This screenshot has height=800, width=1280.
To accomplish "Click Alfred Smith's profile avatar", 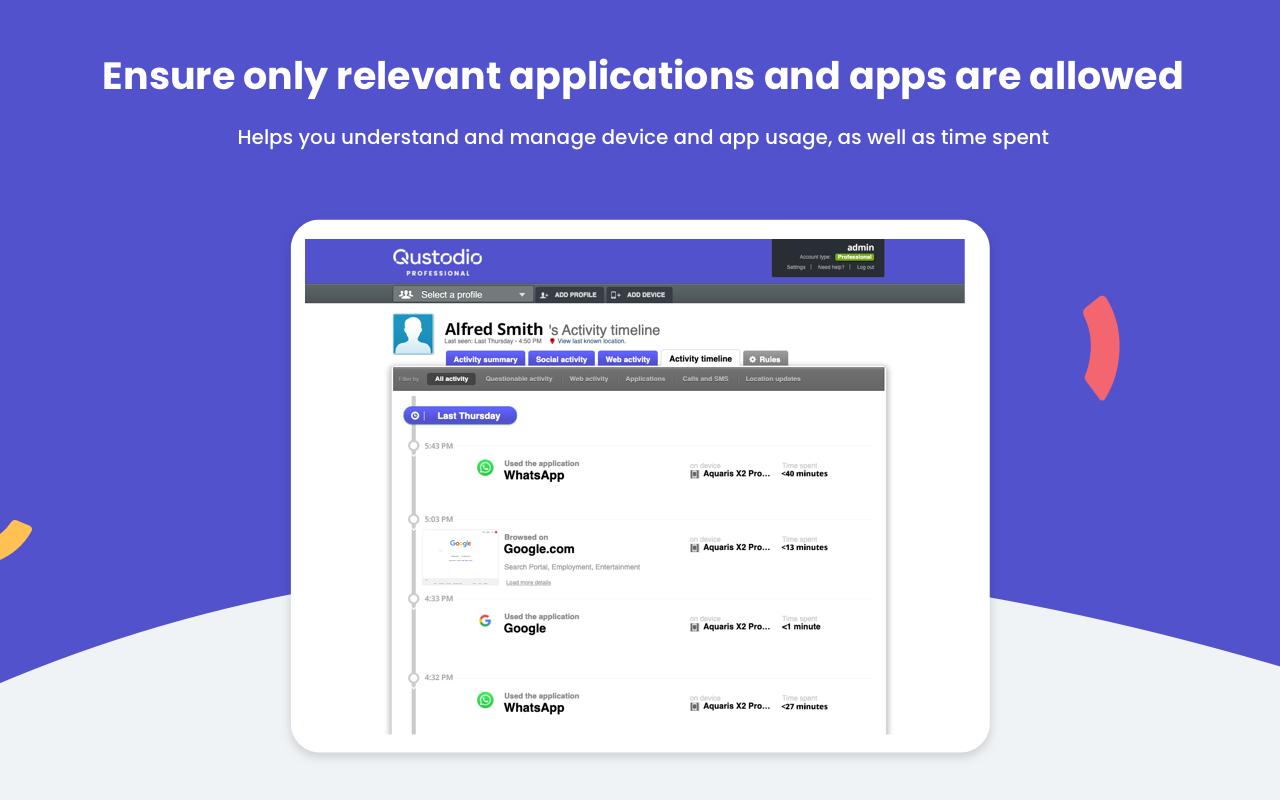I will click(413, 334).
